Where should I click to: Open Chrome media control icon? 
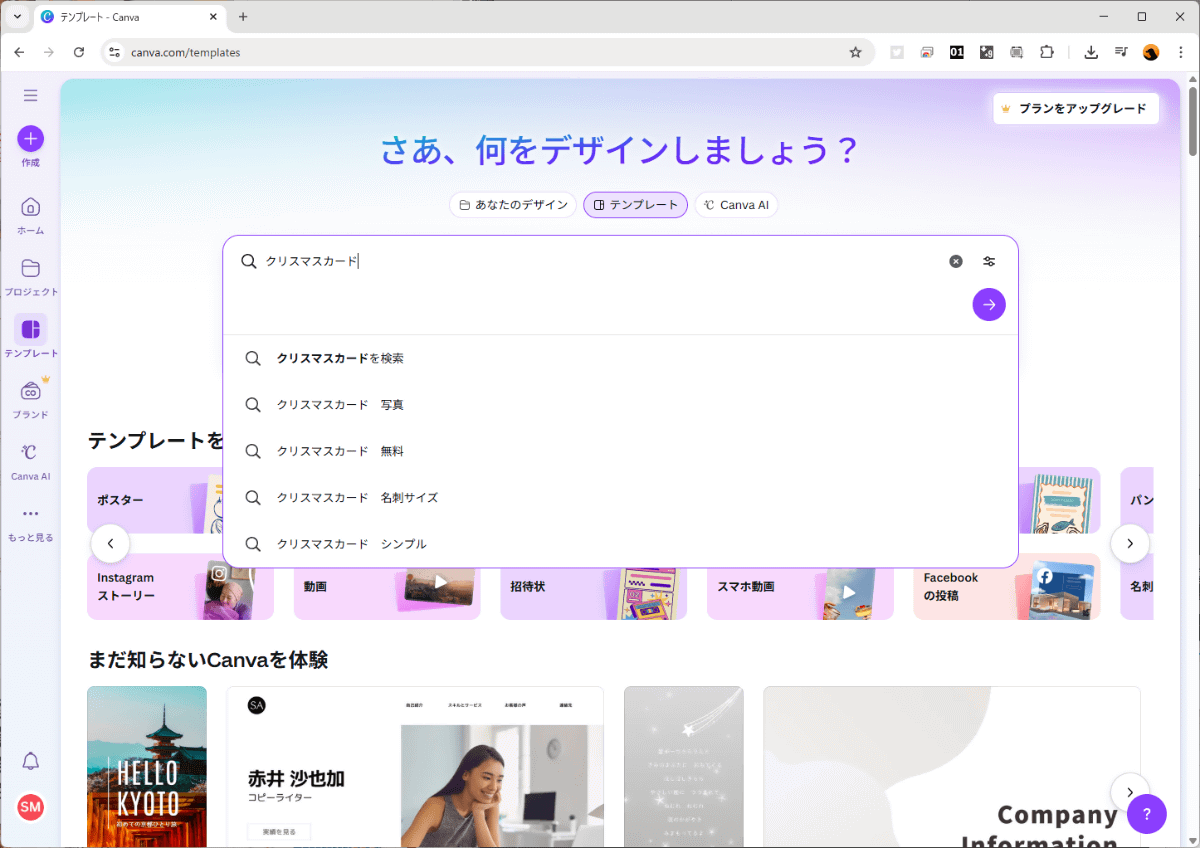point(1121,52)
